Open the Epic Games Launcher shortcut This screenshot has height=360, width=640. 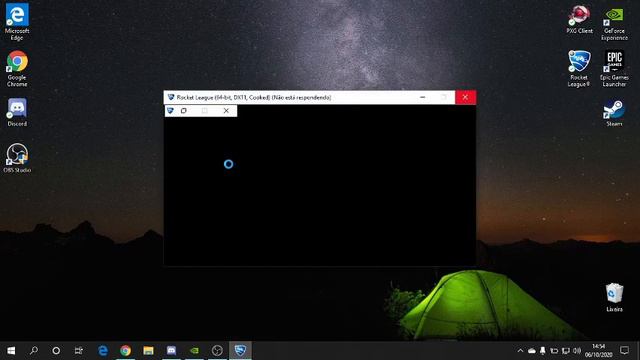click(x=614, y=68)
